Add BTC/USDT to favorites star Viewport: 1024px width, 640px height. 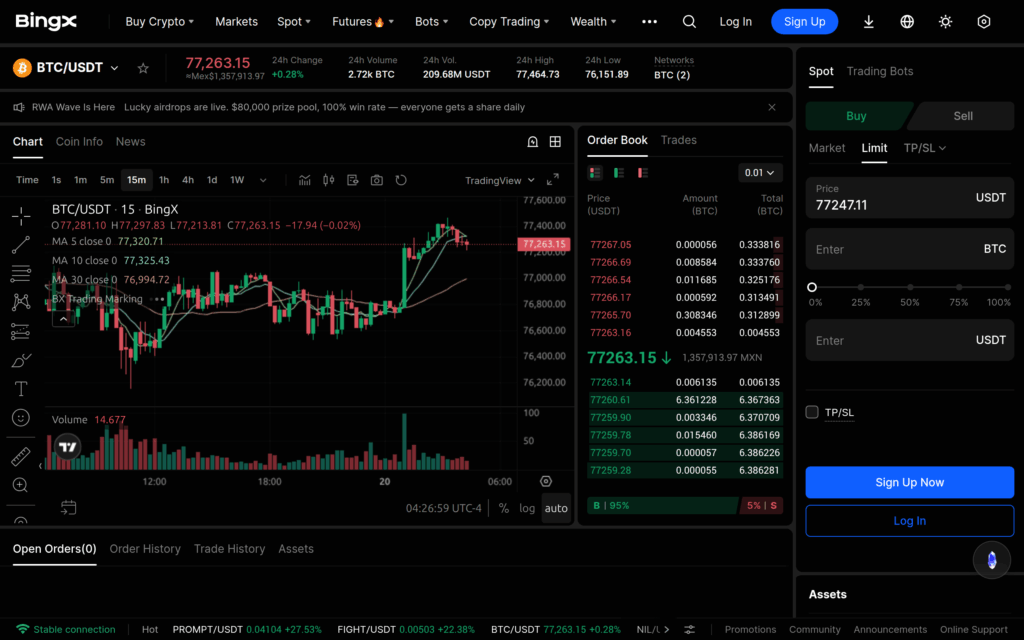tap(143, 68)
